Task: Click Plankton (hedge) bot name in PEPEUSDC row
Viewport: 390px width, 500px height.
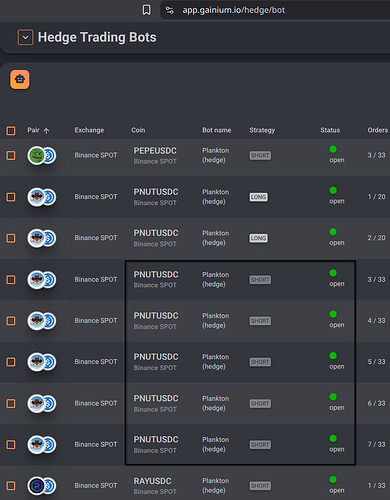Action: pyautogui.click(x=215, y=155)
